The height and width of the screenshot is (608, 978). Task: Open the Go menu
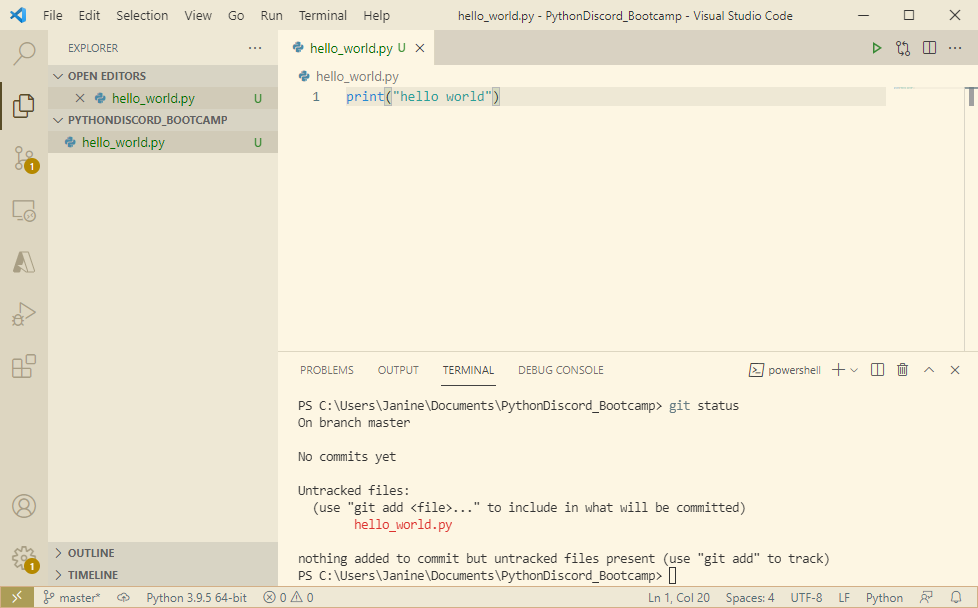[236, 16]
